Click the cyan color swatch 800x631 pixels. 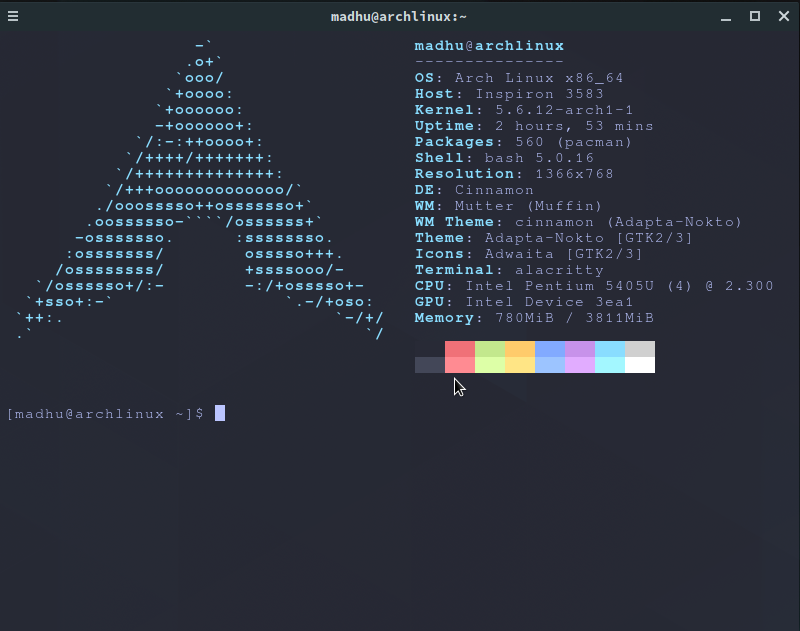(610, 357)
